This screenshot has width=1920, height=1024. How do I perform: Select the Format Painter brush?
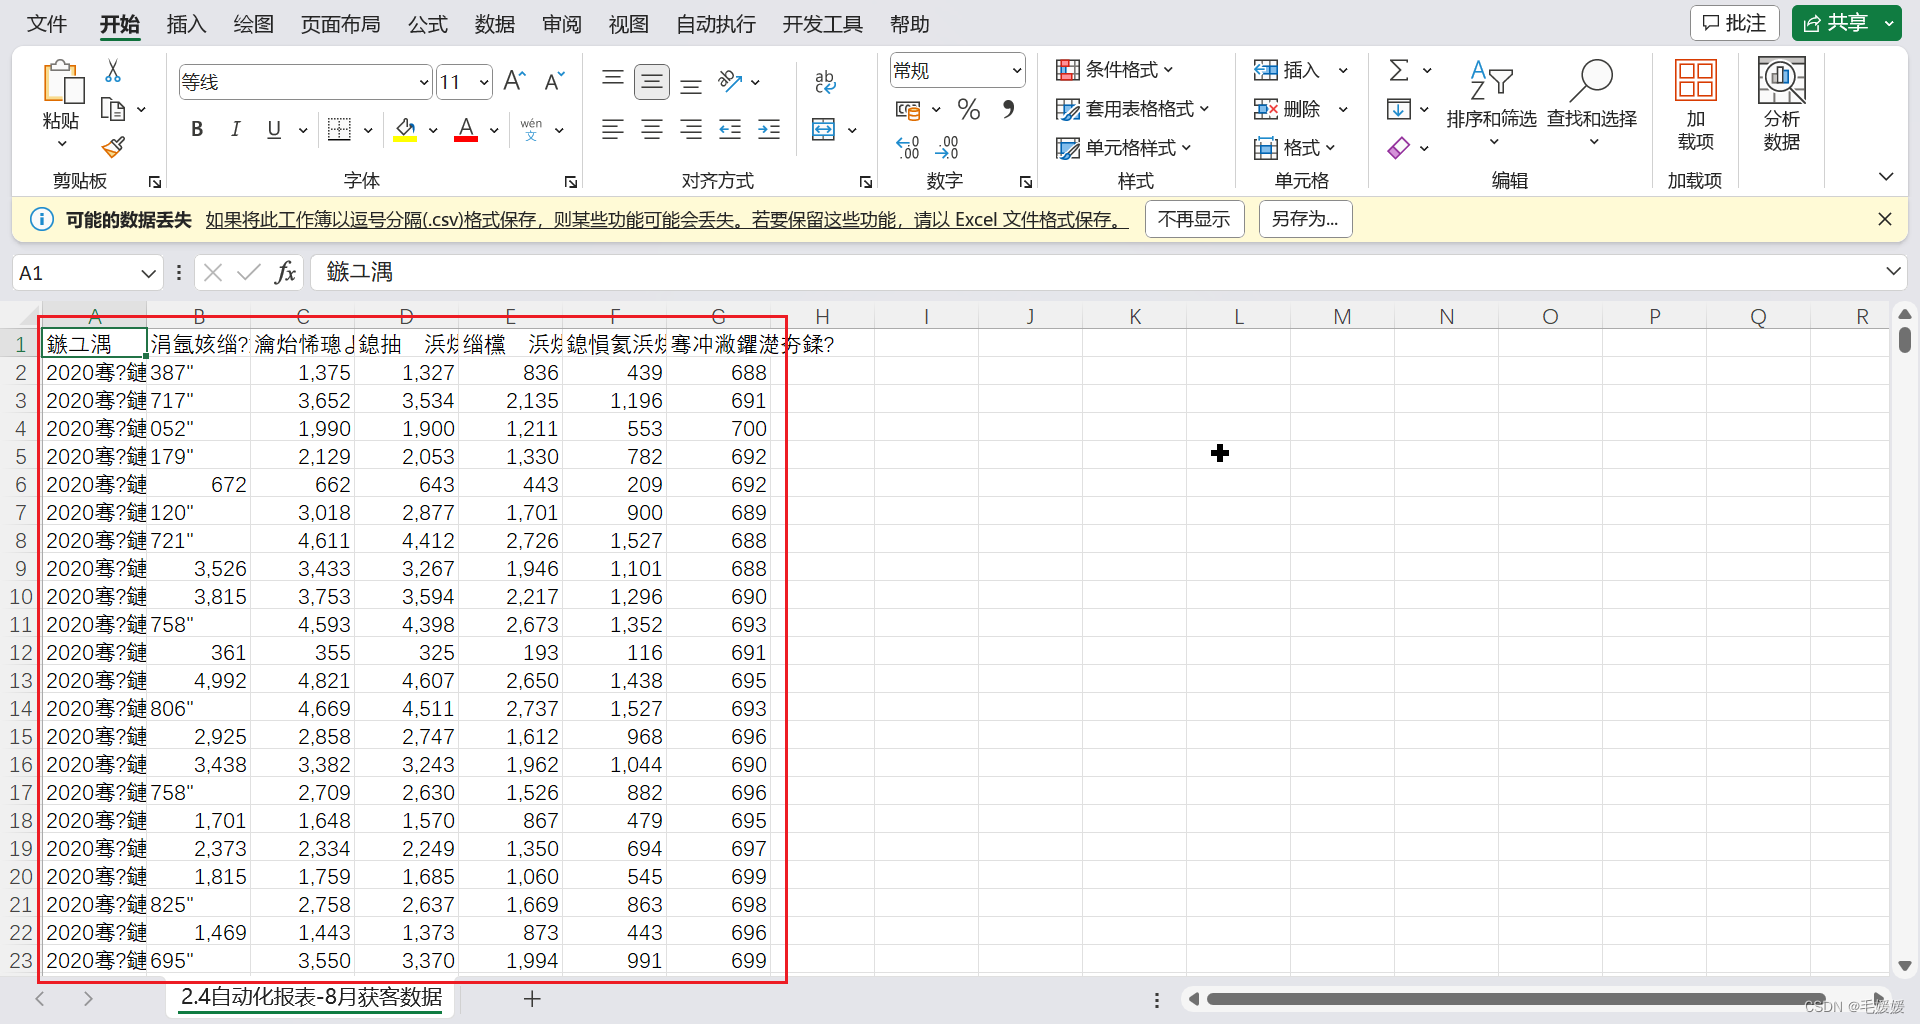[x=113, y=147]
